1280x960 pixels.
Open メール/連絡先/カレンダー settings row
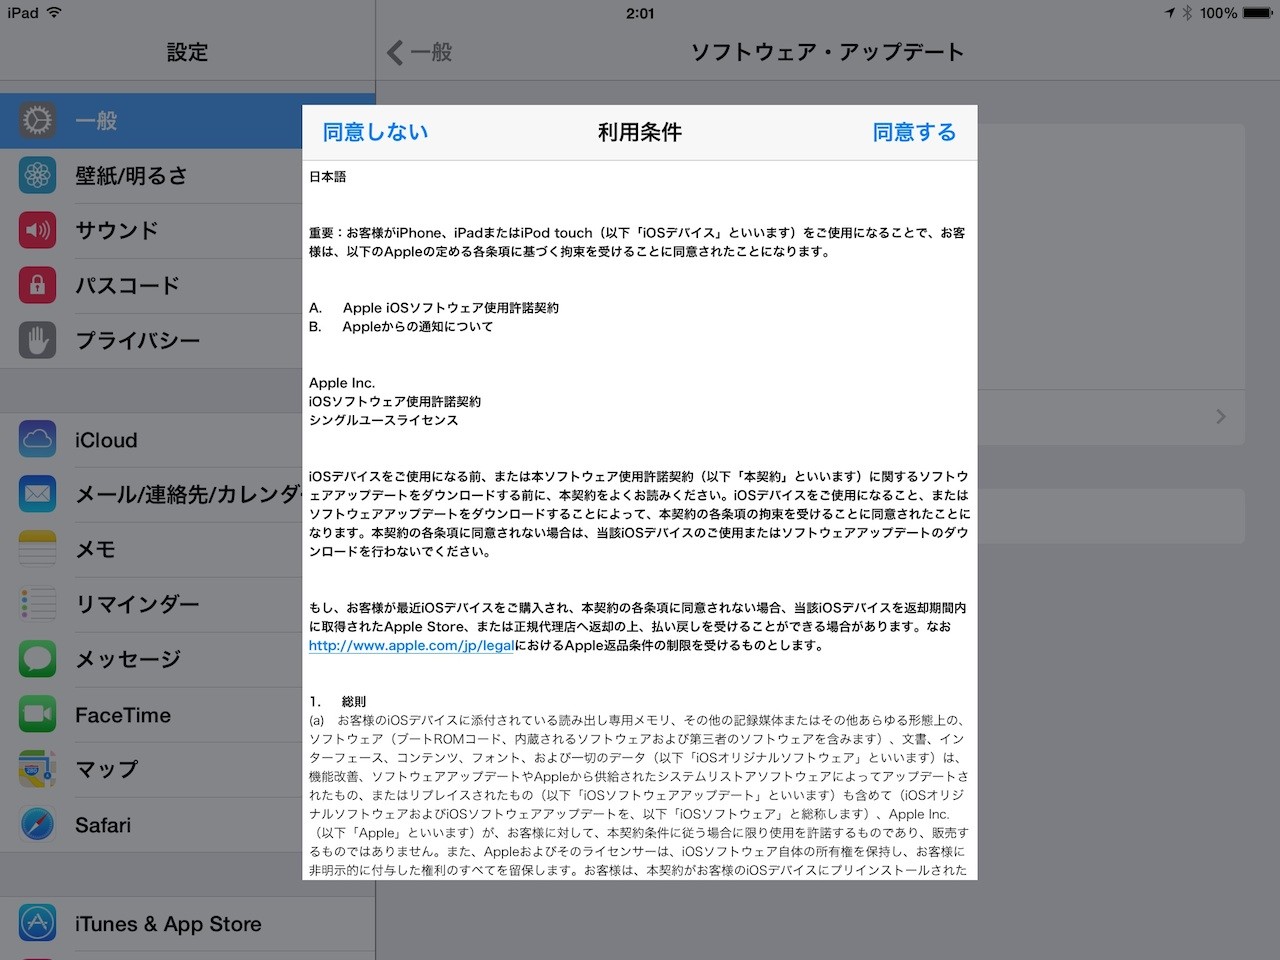tap(188, 495)
